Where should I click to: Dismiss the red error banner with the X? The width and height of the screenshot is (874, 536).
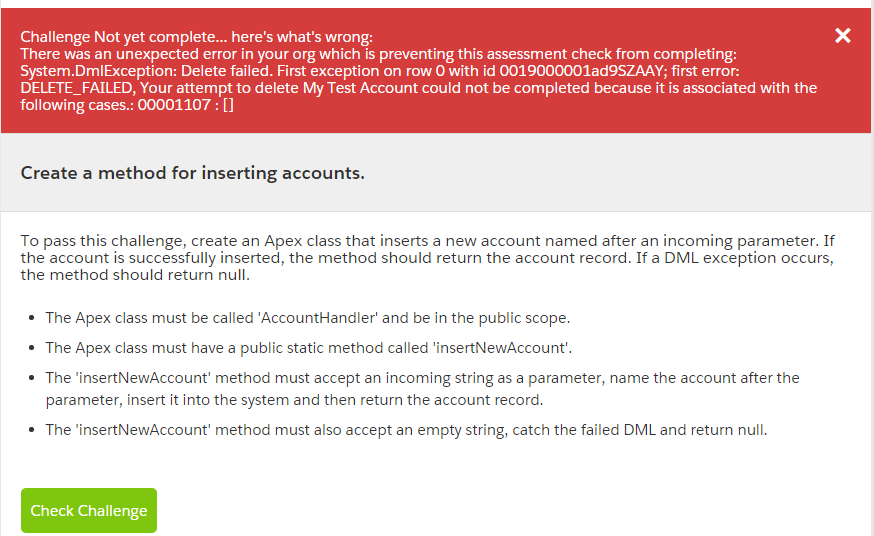pos(843,36)
